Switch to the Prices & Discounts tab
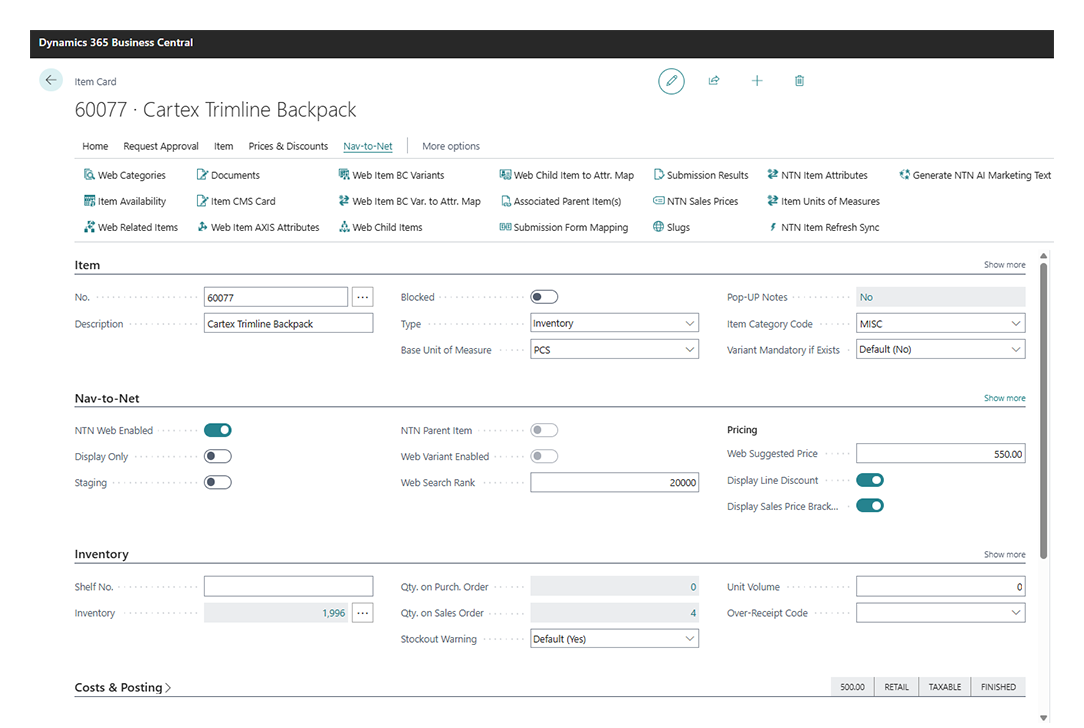 point(288,146)
